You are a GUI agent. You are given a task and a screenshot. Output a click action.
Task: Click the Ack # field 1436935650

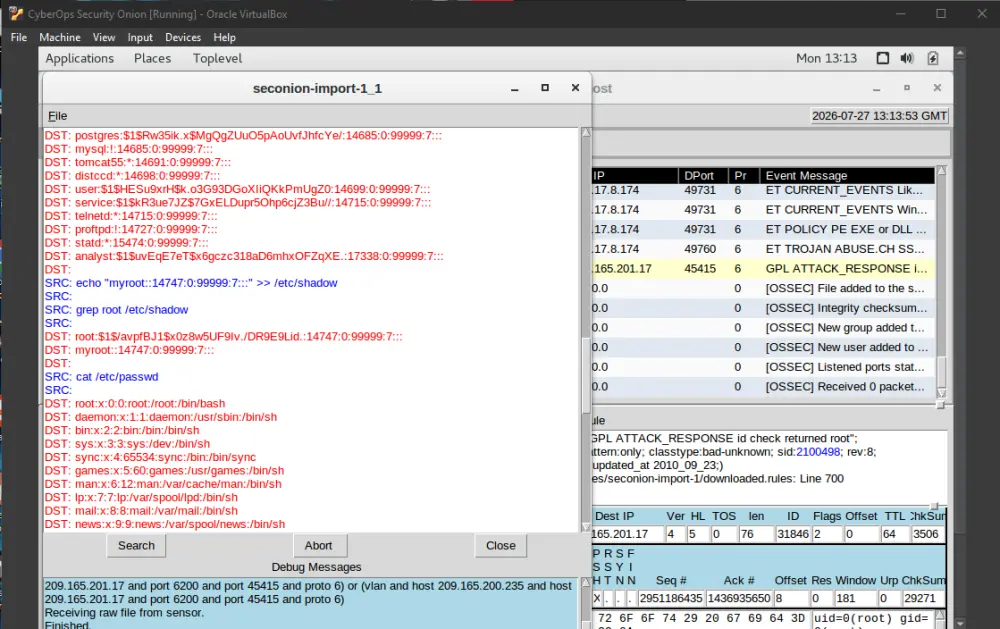tap(739, 598)
